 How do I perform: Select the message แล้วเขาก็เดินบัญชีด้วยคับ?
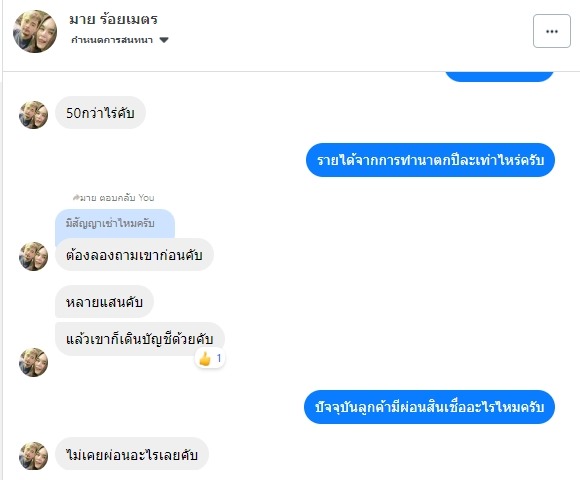(140, 339)
